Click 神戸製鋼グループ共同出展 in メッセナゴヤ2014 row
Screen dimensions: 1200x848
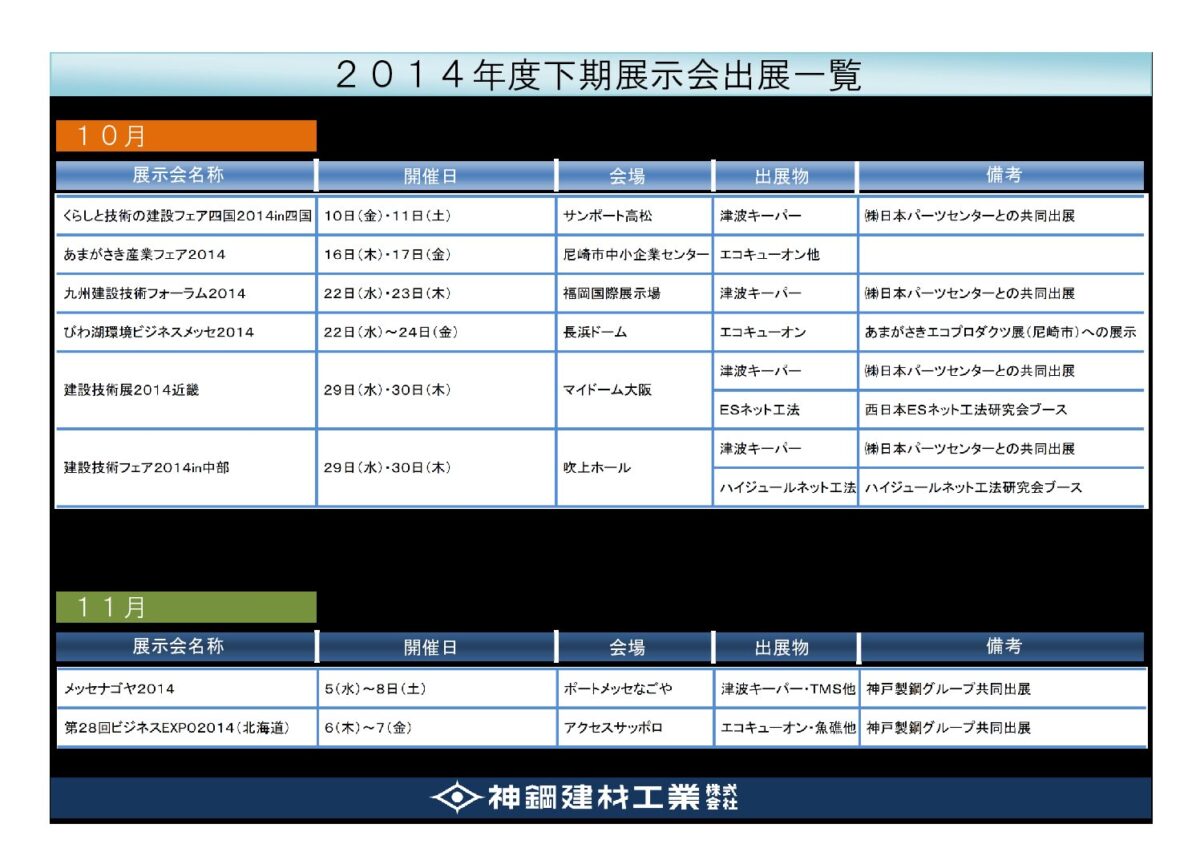pos(948,688)
